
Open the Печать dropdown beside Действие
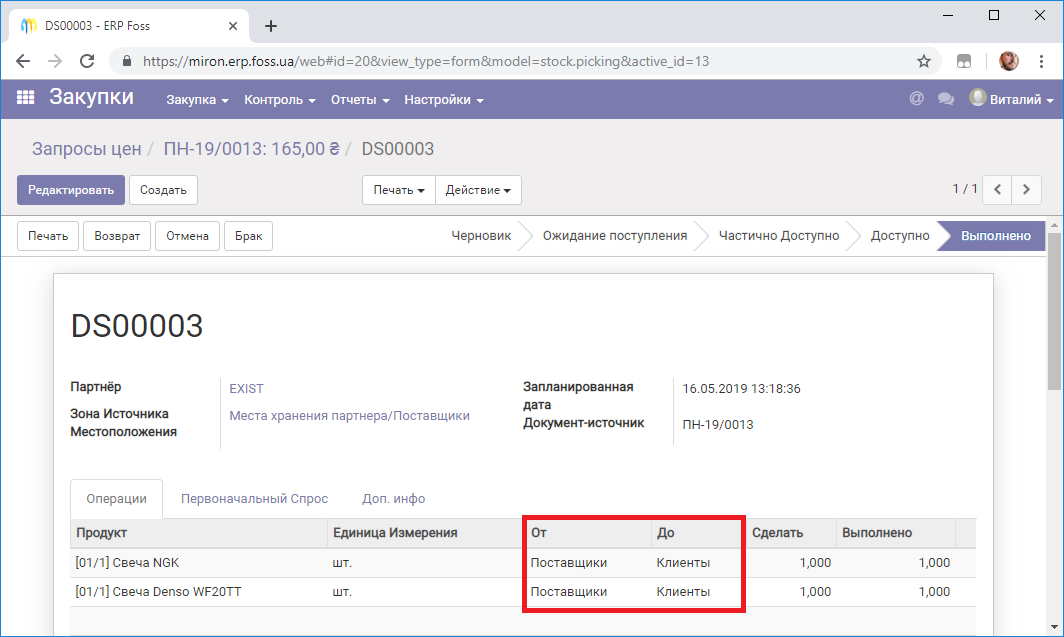coord(399,190)
